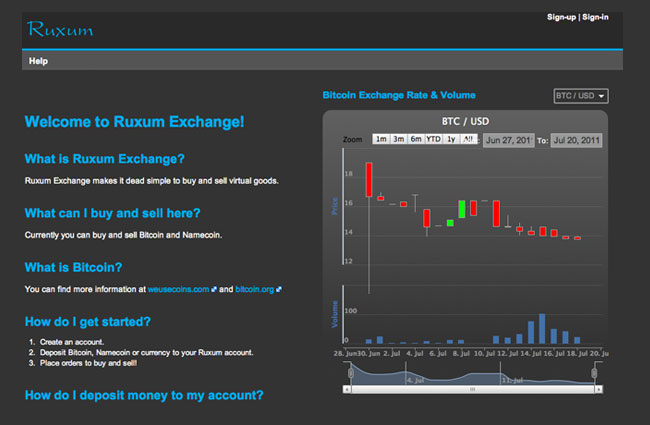Click the Ruxum logo

click(x=60, y=29)
